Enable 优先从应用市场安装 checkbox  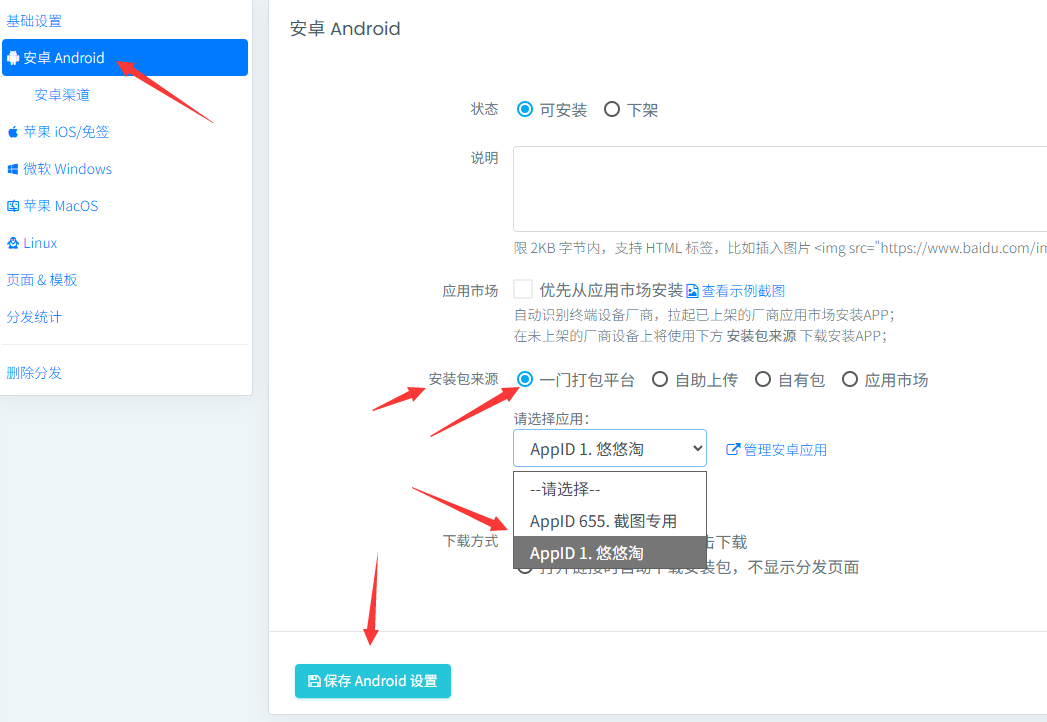pyautogui.click(x=523, y=290)
